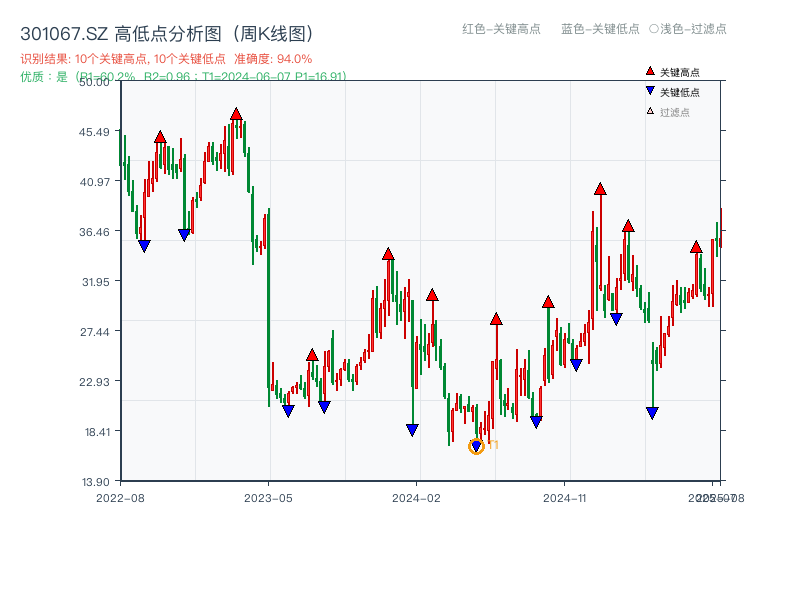Viewport: 800px width, 600px height.
Task: Click the 2024-02 x-axis date label
Action: coord(416,498)
